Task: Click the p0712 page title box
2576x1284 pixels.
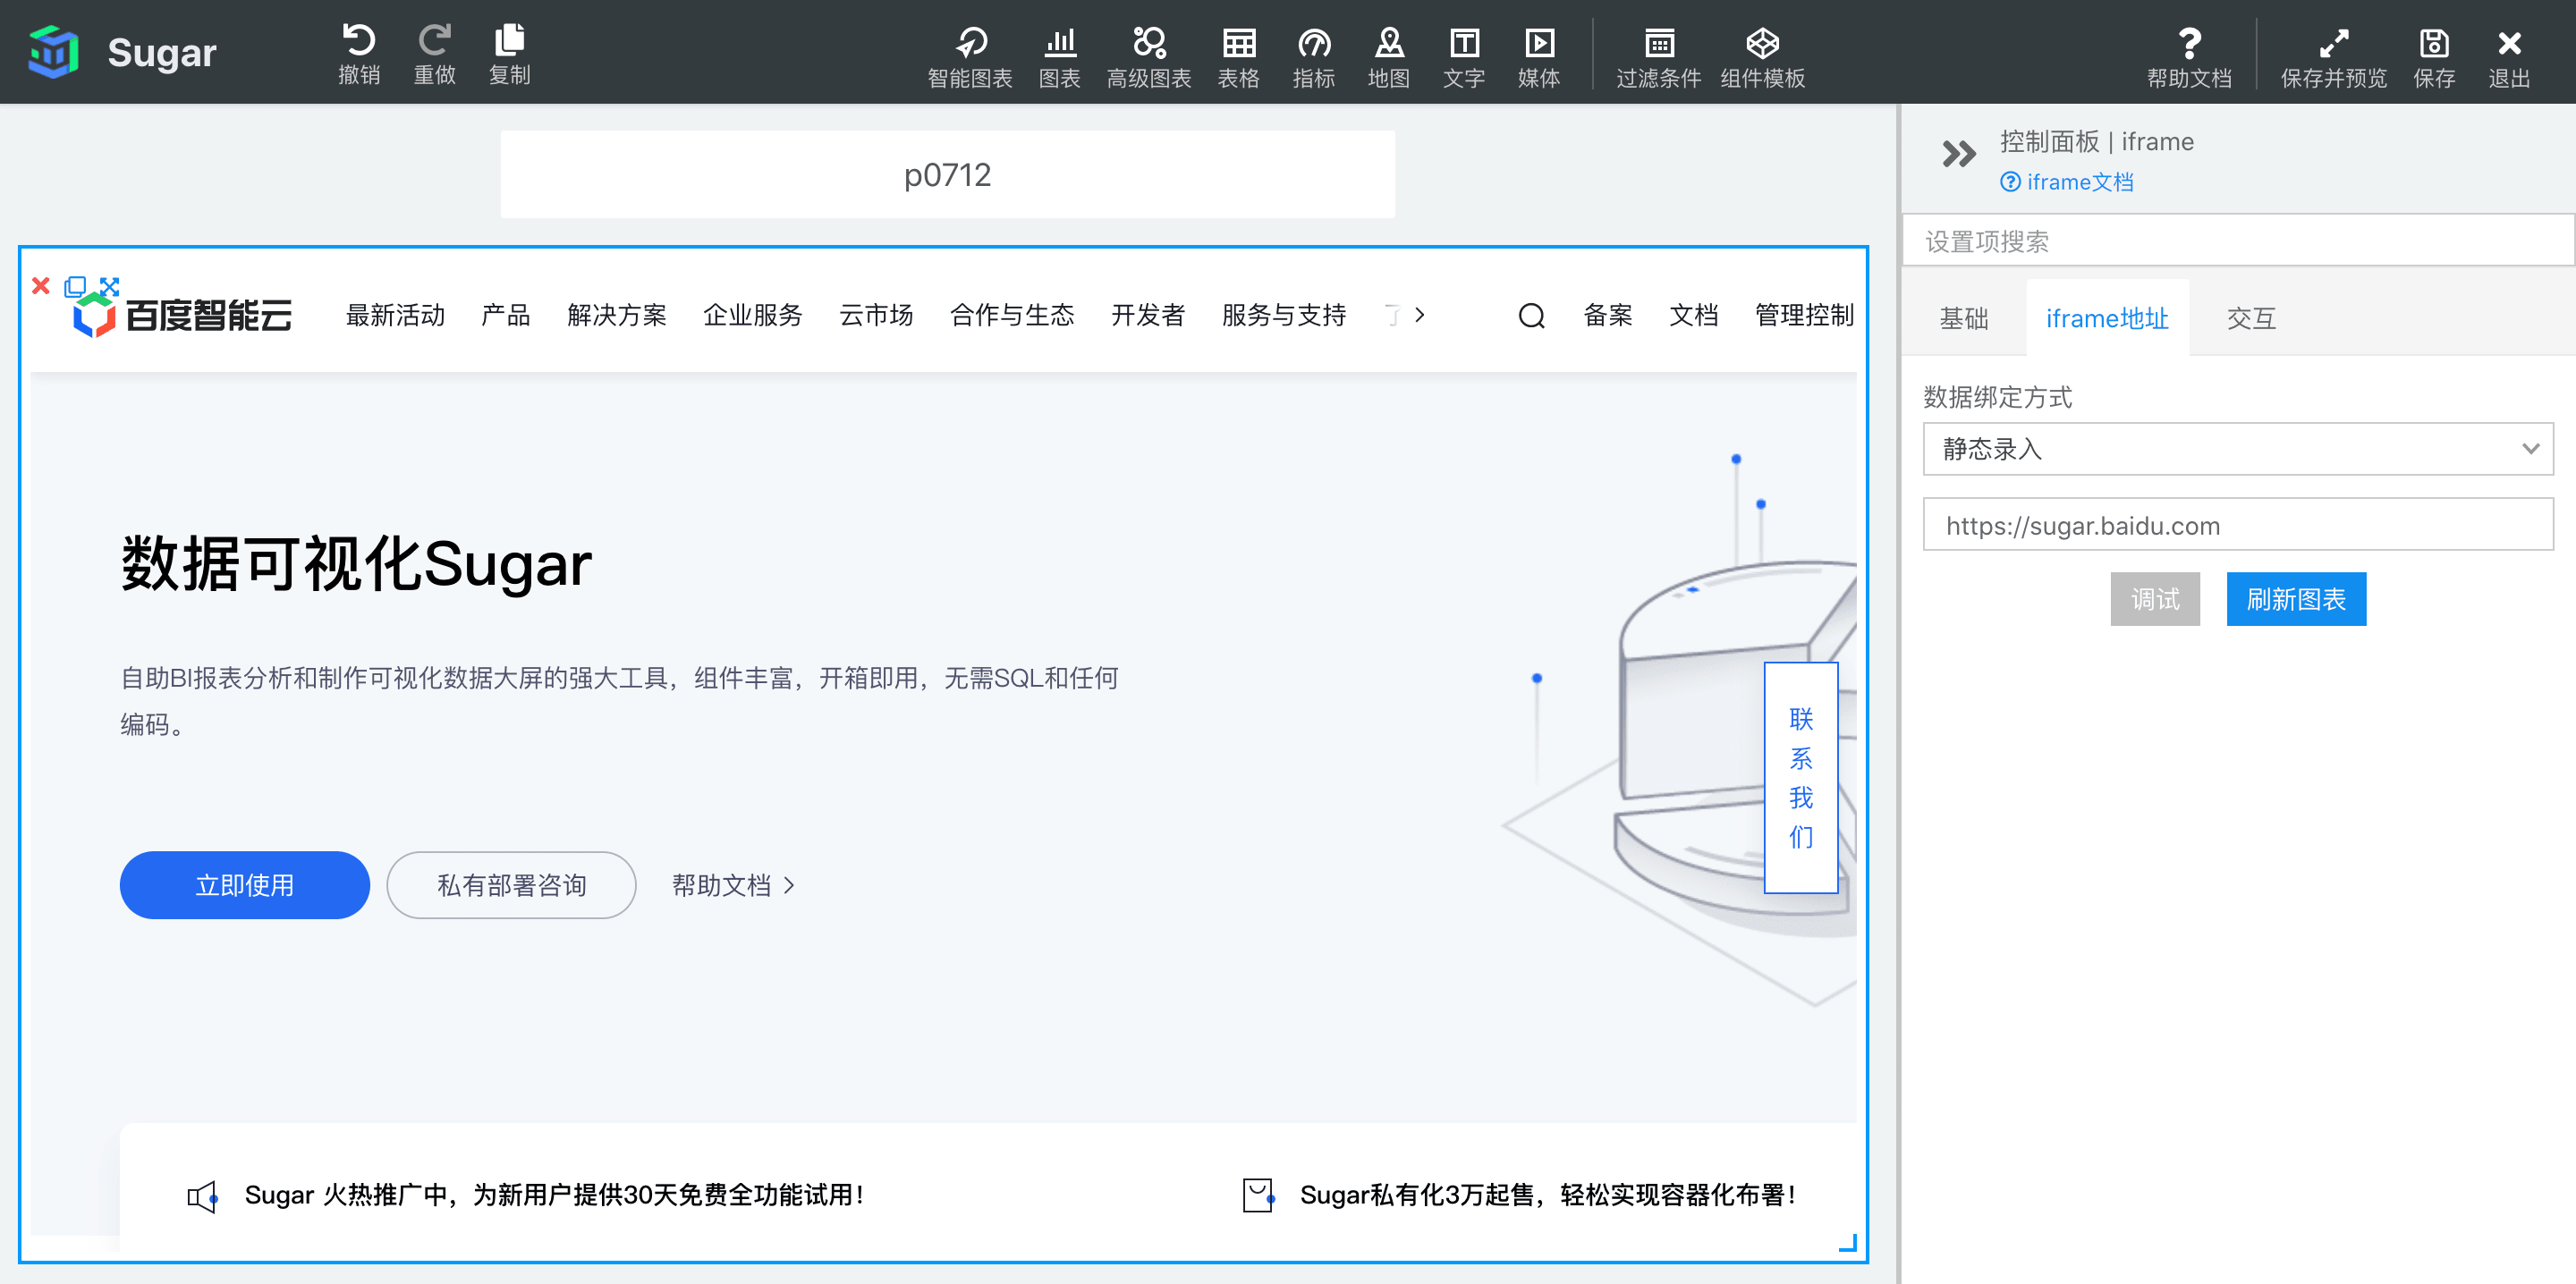Action: tap(947, 174)
